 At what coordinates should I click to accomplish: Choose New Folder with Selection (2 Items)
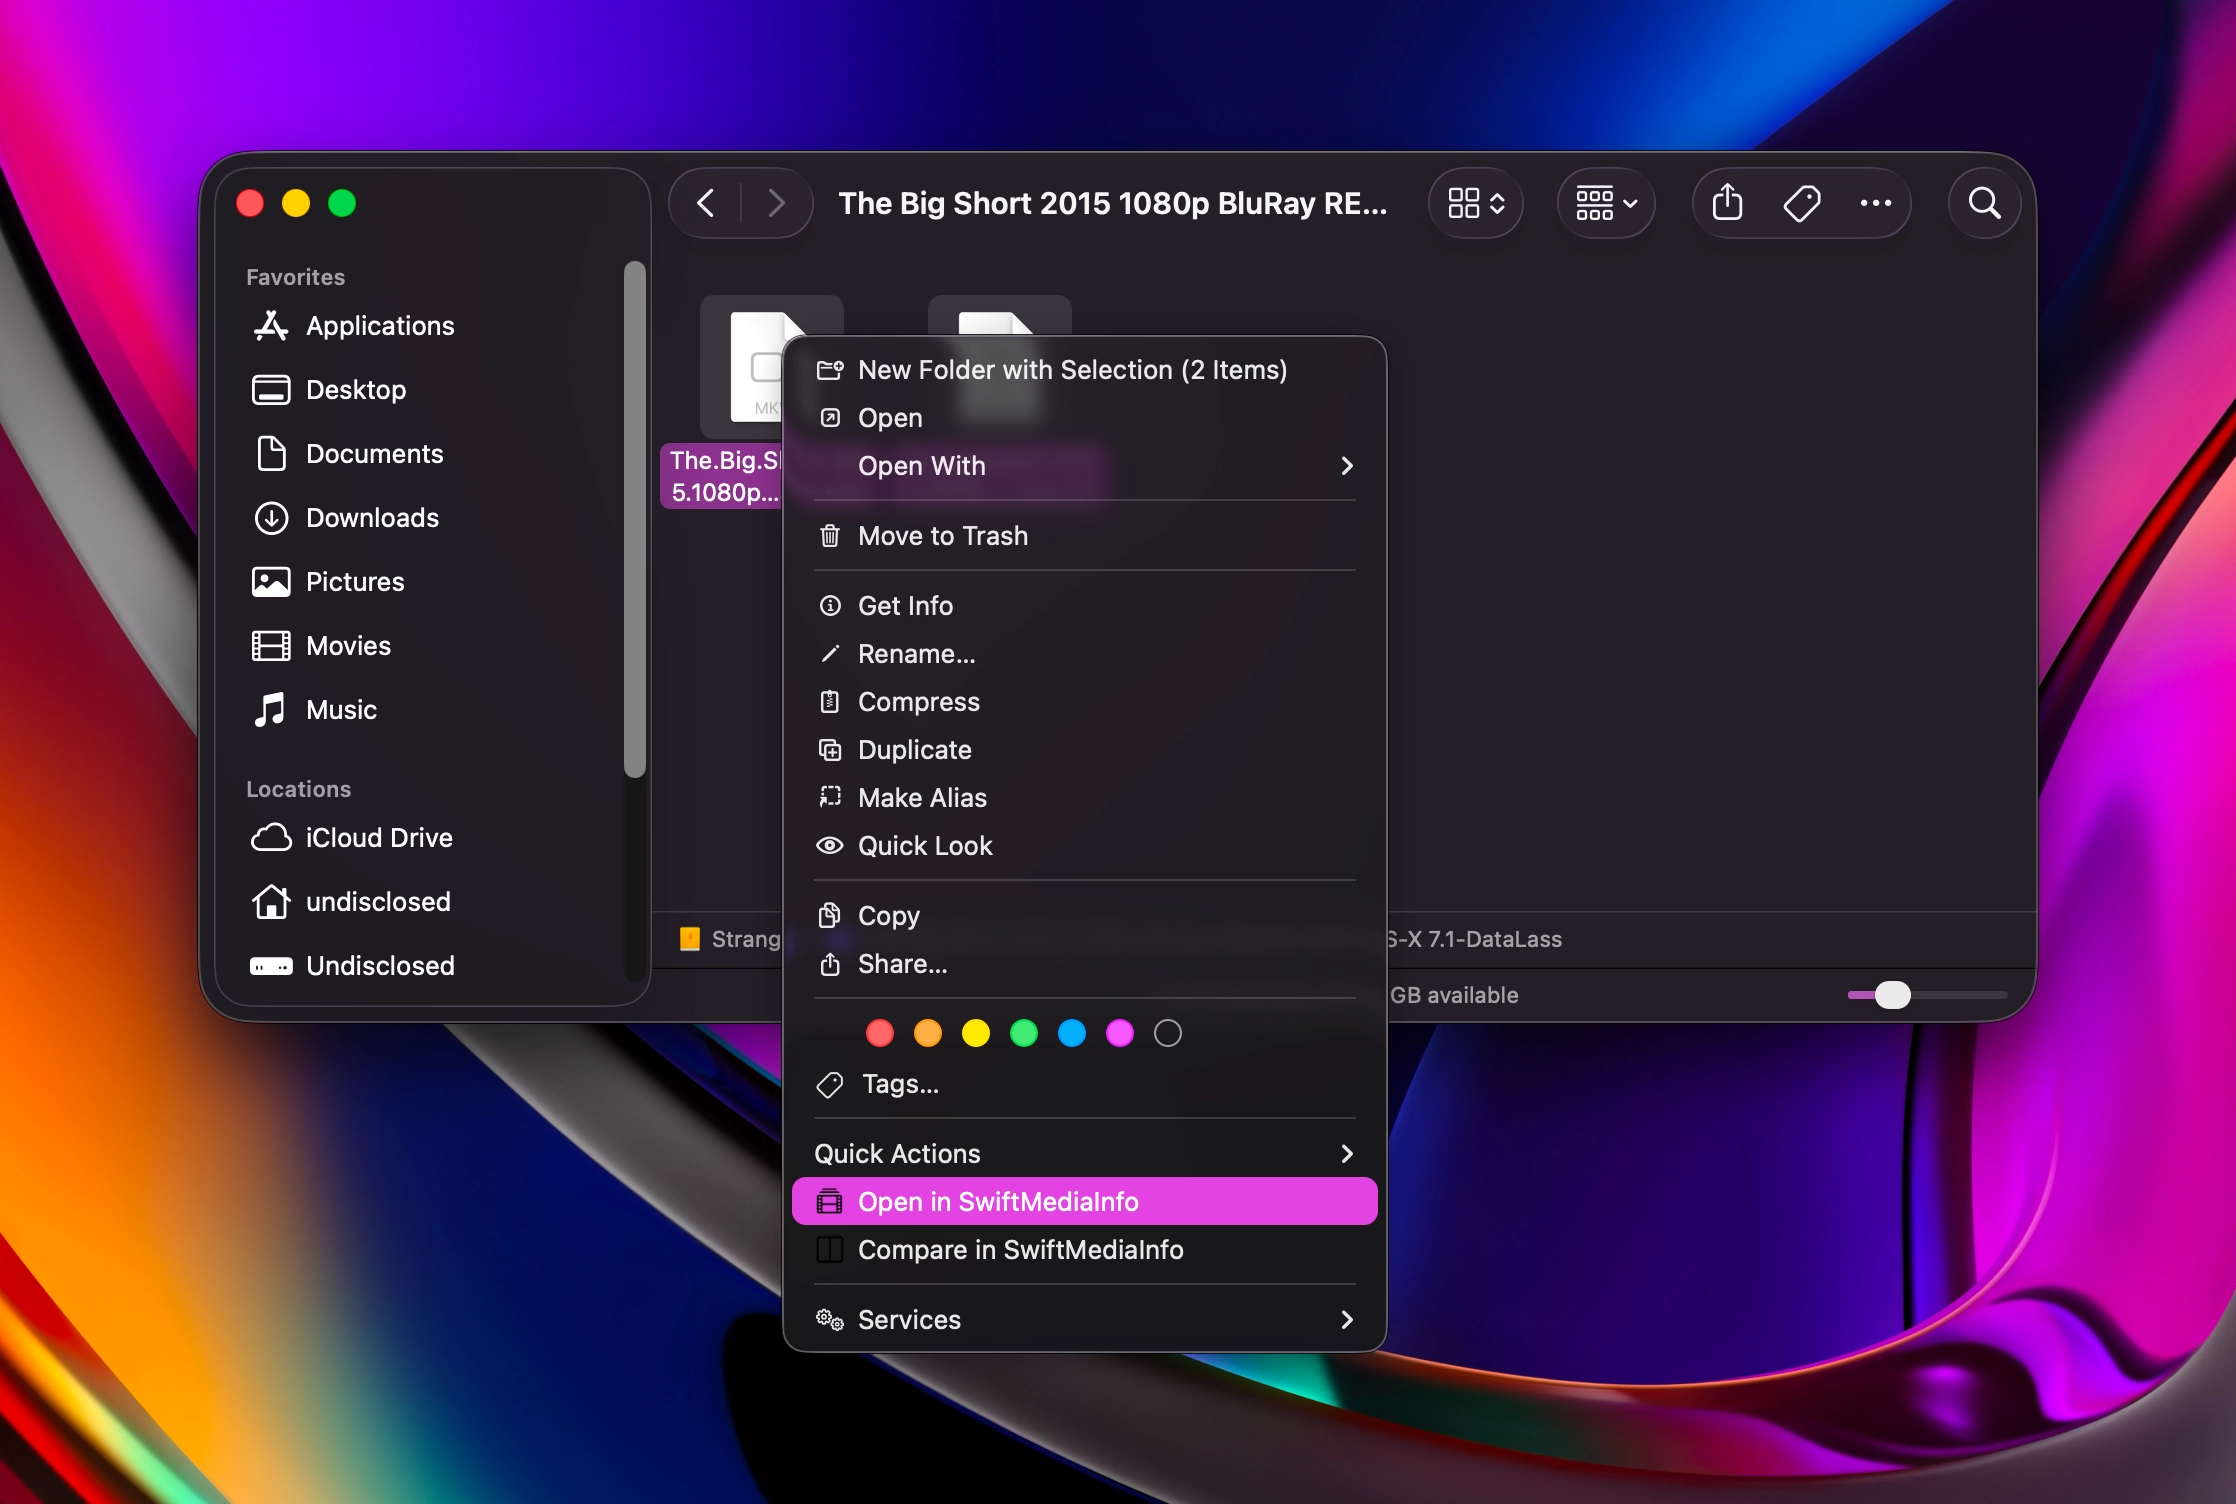click(x=1085, y=370)
